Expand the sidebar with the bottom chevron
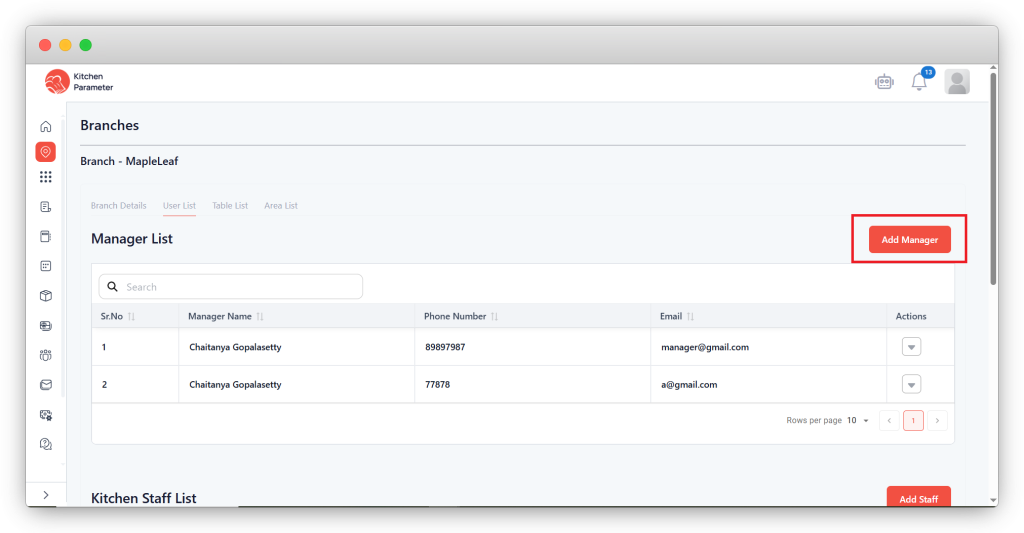The image size is (1024, 533). pos(45,495)
